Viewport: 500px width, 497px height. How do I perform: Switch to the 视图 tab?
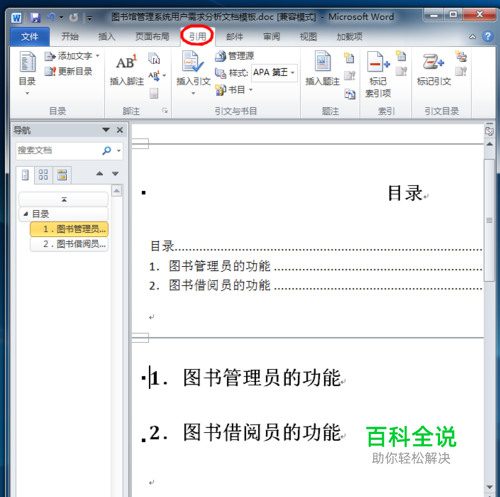(308, 36)
